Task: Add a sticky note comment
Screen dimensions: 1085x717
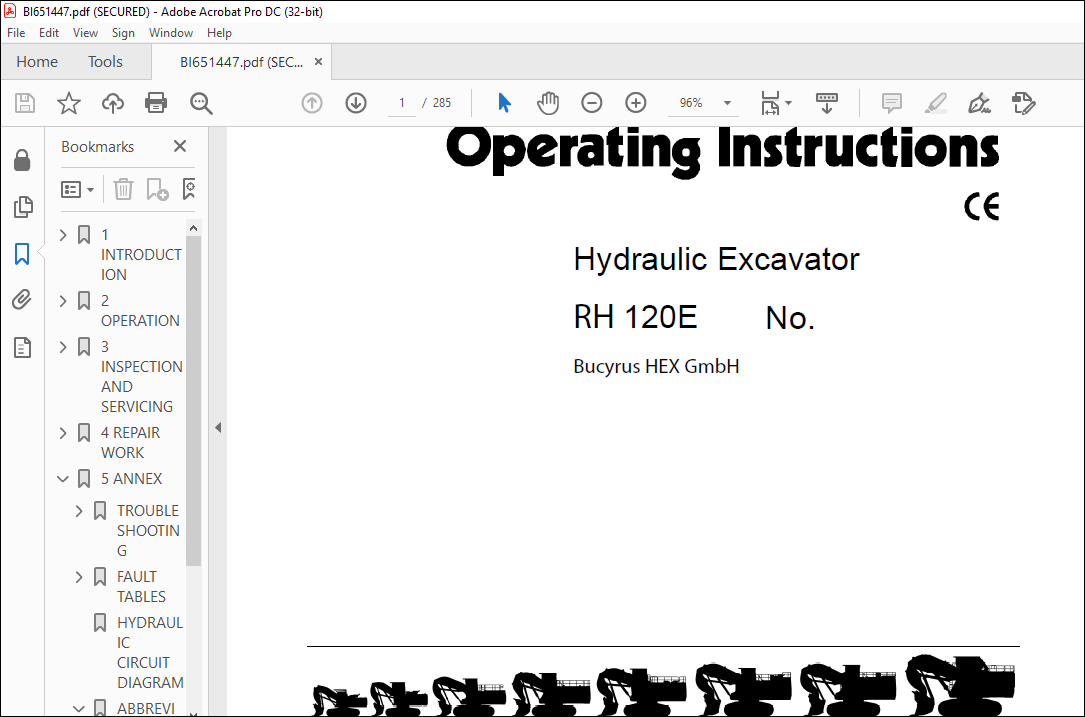Action: 891,103
